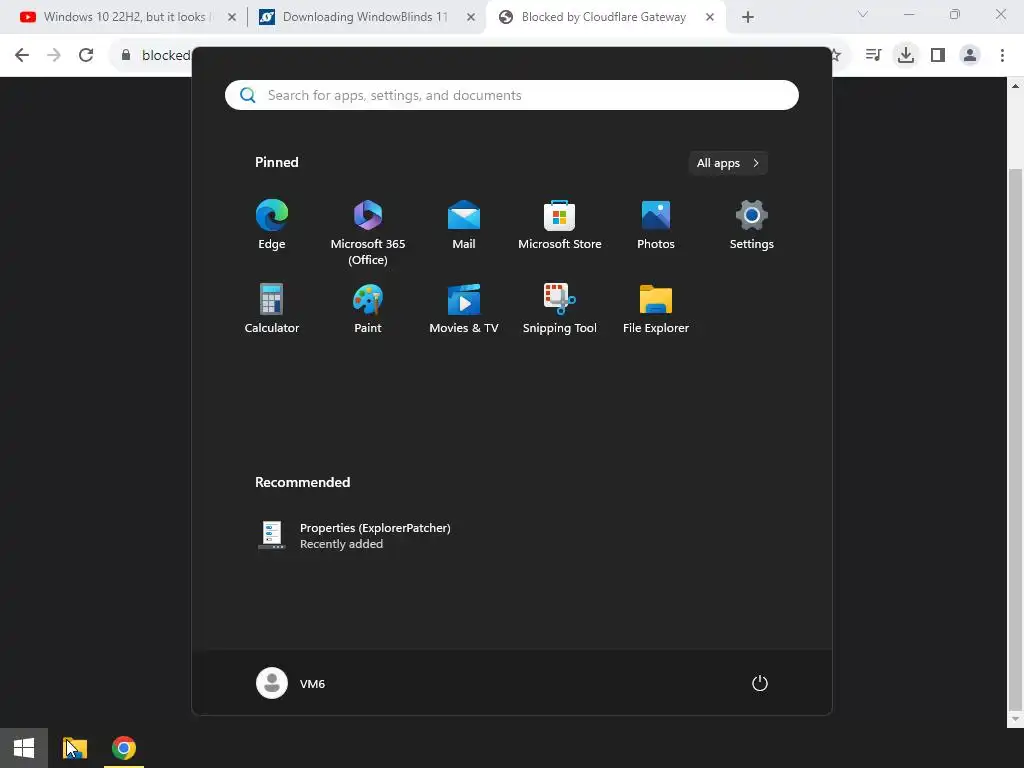Open Chrome media controls icon
The image size is (1024, 768).
pos(873,55)
